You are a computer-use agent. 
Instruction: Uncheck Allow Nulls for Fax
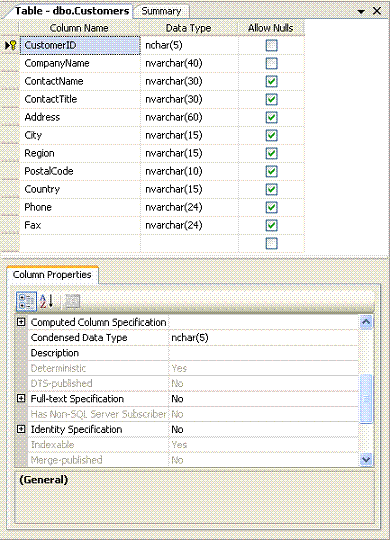pos(271,225)
